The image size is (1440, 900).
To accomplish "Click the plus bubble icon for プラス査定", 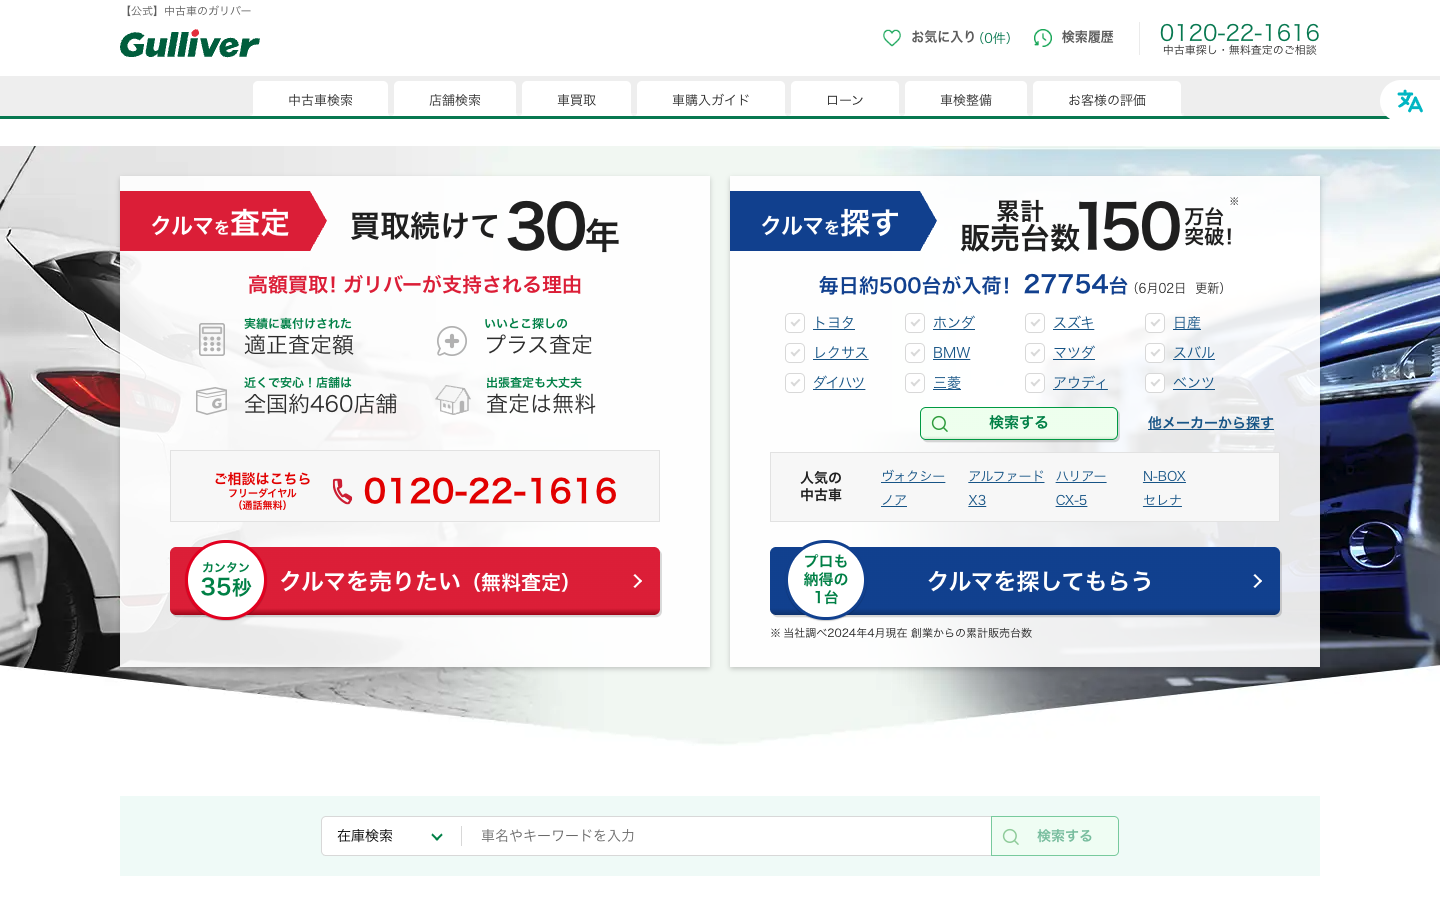I will coord(452,341).
